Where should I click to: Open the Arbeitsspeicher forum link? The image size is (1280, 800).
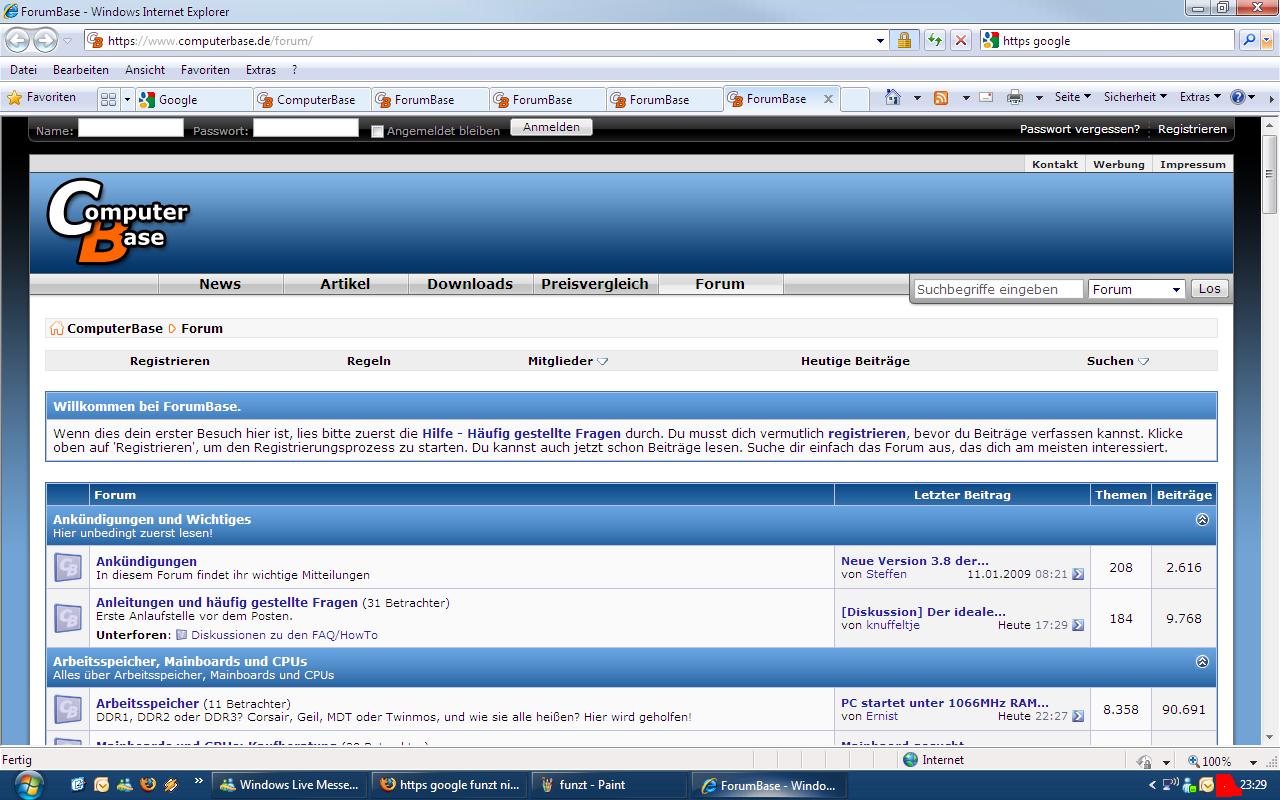148,703
